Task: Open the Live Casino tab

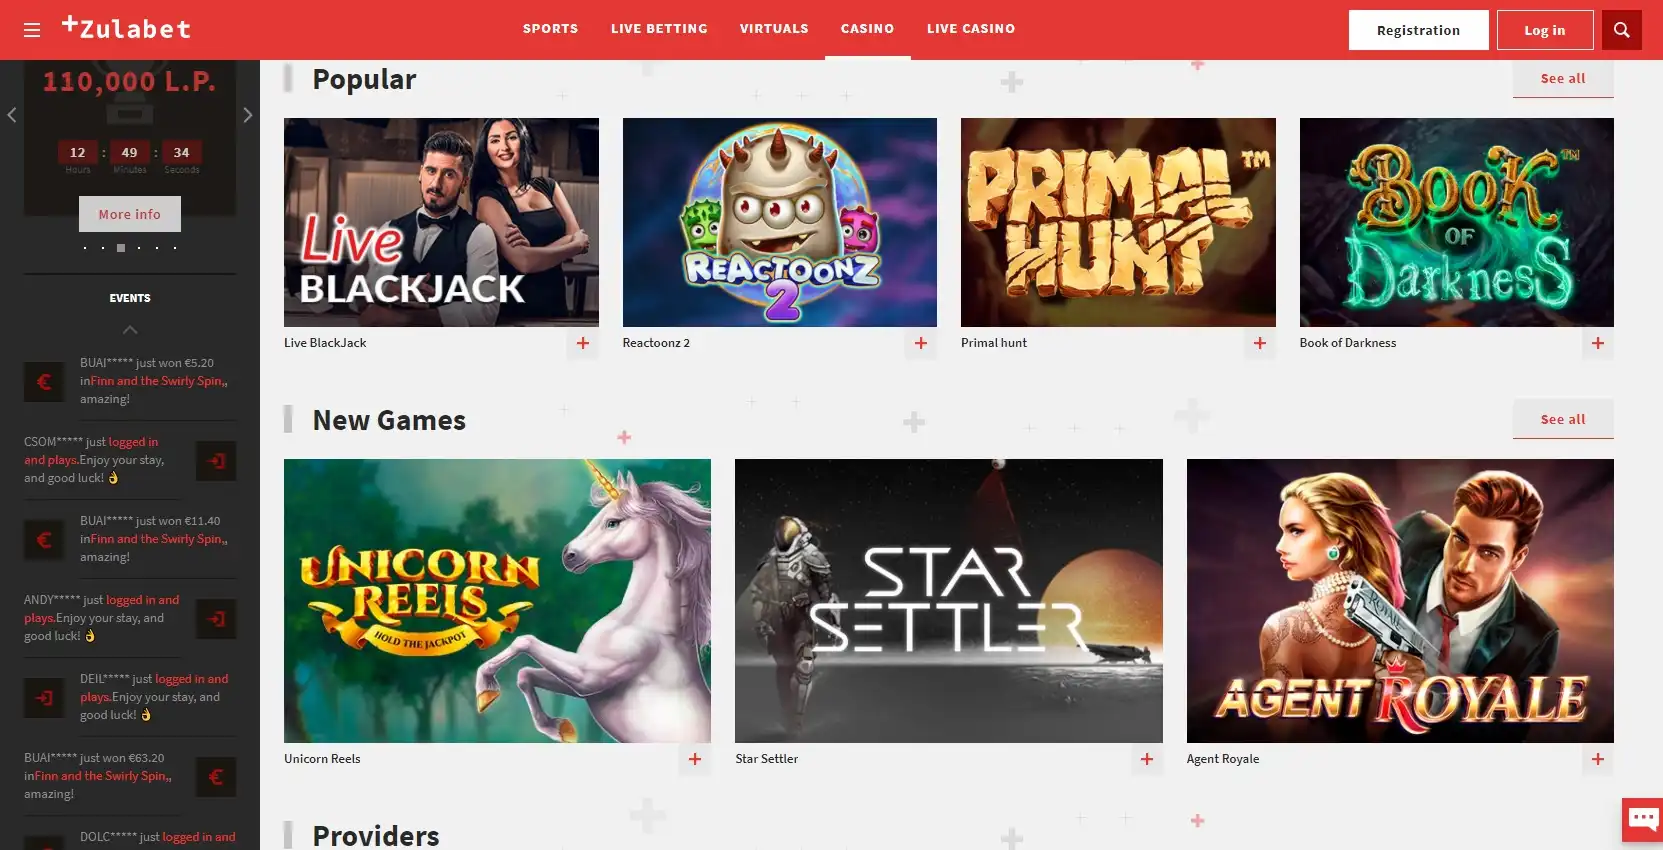Action: 971,29
